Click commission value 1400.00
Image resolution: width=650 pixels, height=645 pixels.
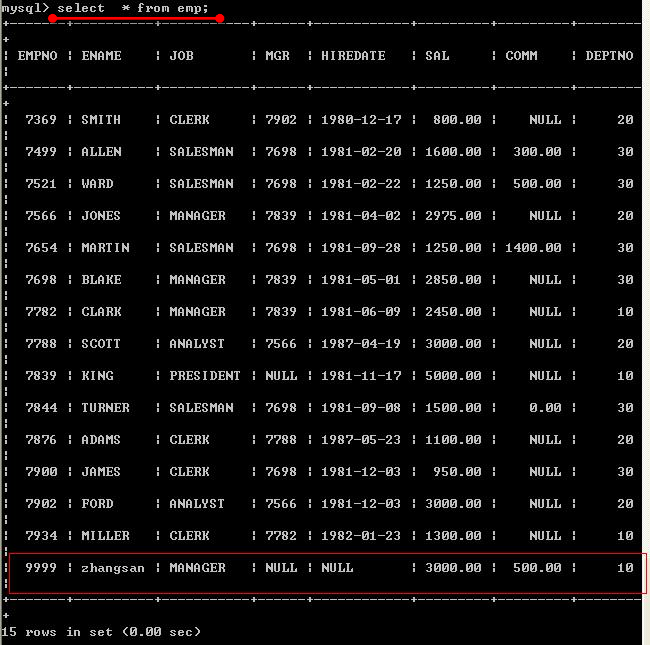(534, 248)
